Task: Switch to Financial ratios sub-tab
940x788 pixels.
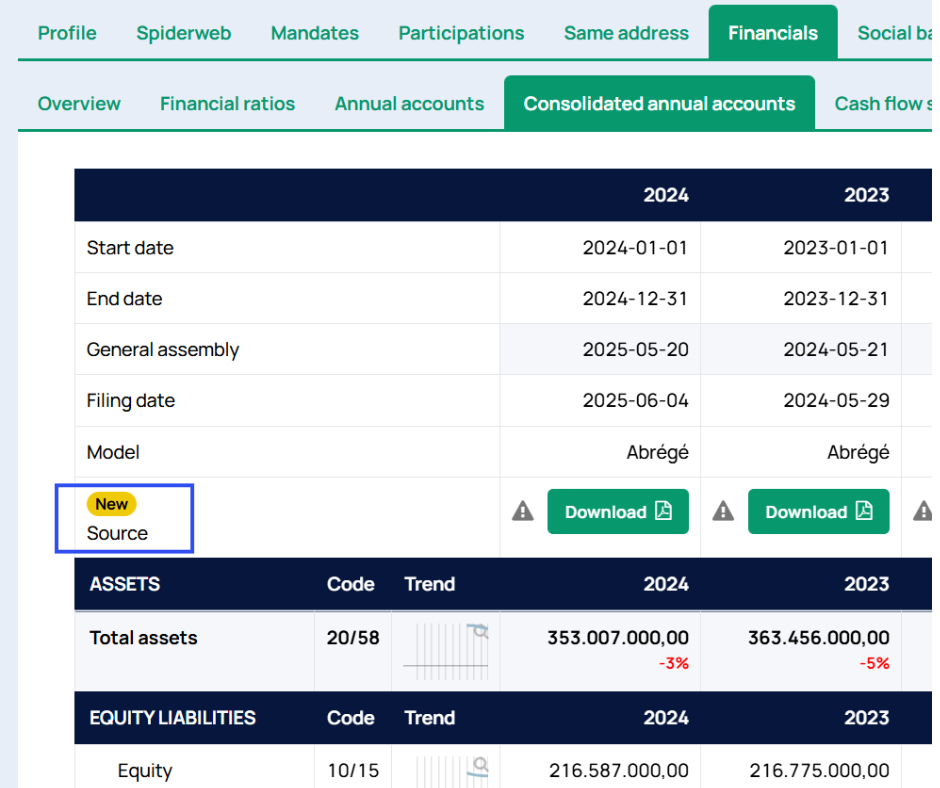Action: pyautogui.click(x=227, y=104)
